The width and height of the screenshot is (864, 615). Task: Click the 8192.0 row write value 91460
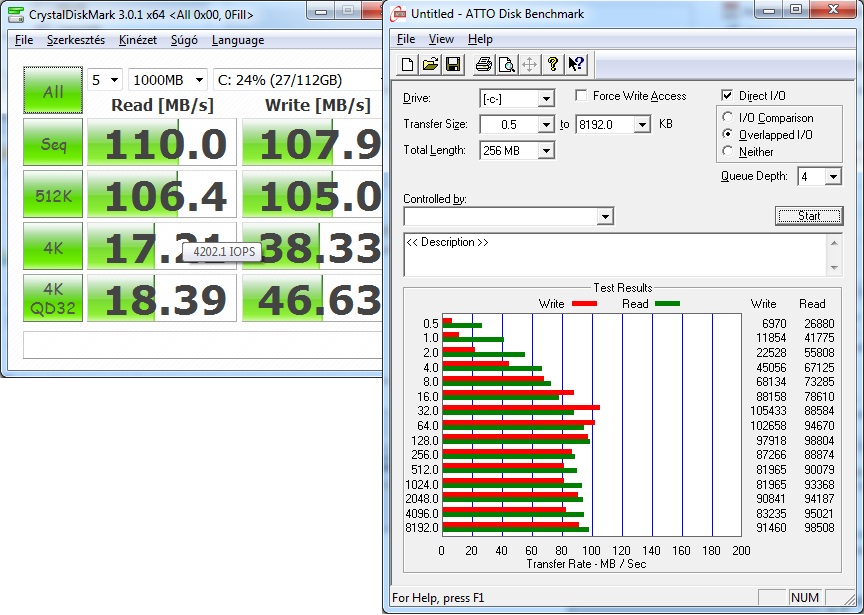click(771, 528)
